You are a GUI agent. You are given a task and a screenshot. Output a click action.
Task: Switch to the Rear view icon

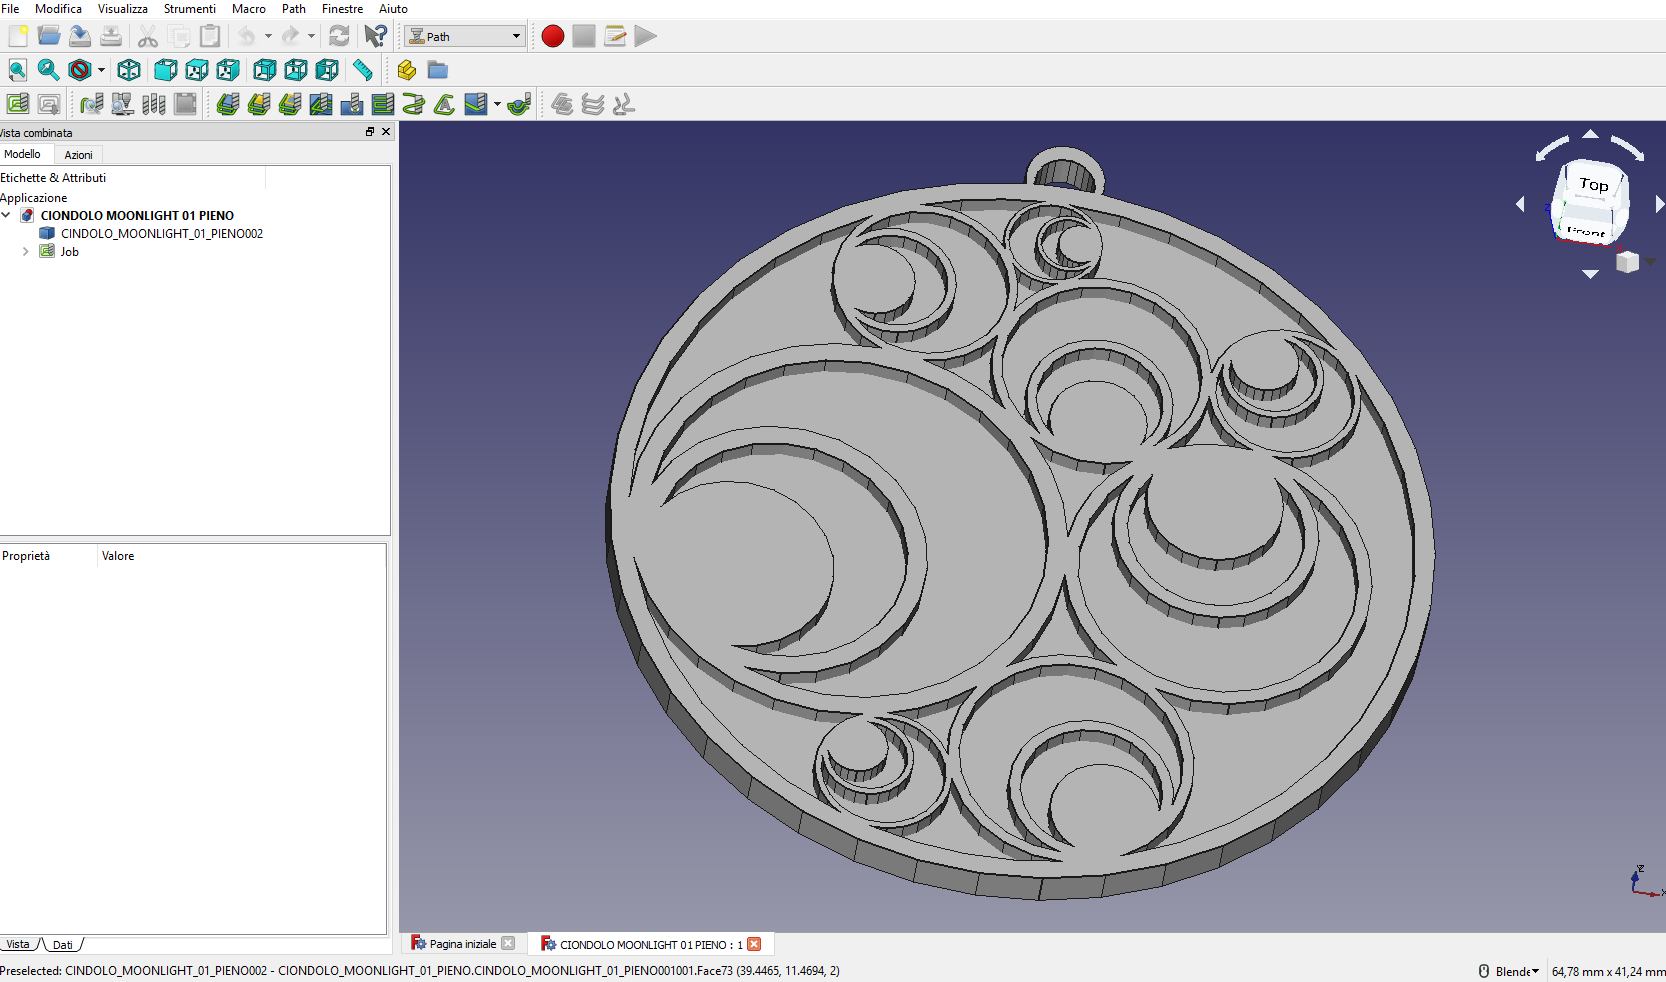click(x=265, y=70)
